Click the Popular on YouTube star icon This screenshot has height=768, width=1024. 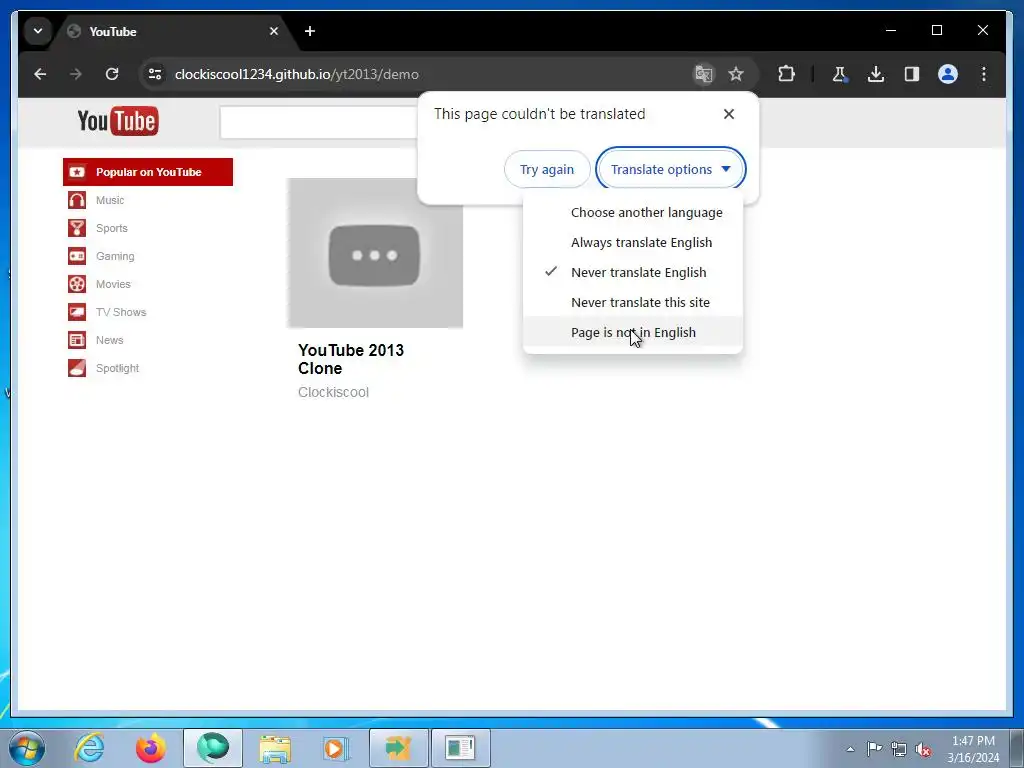[x=77, y=172]
